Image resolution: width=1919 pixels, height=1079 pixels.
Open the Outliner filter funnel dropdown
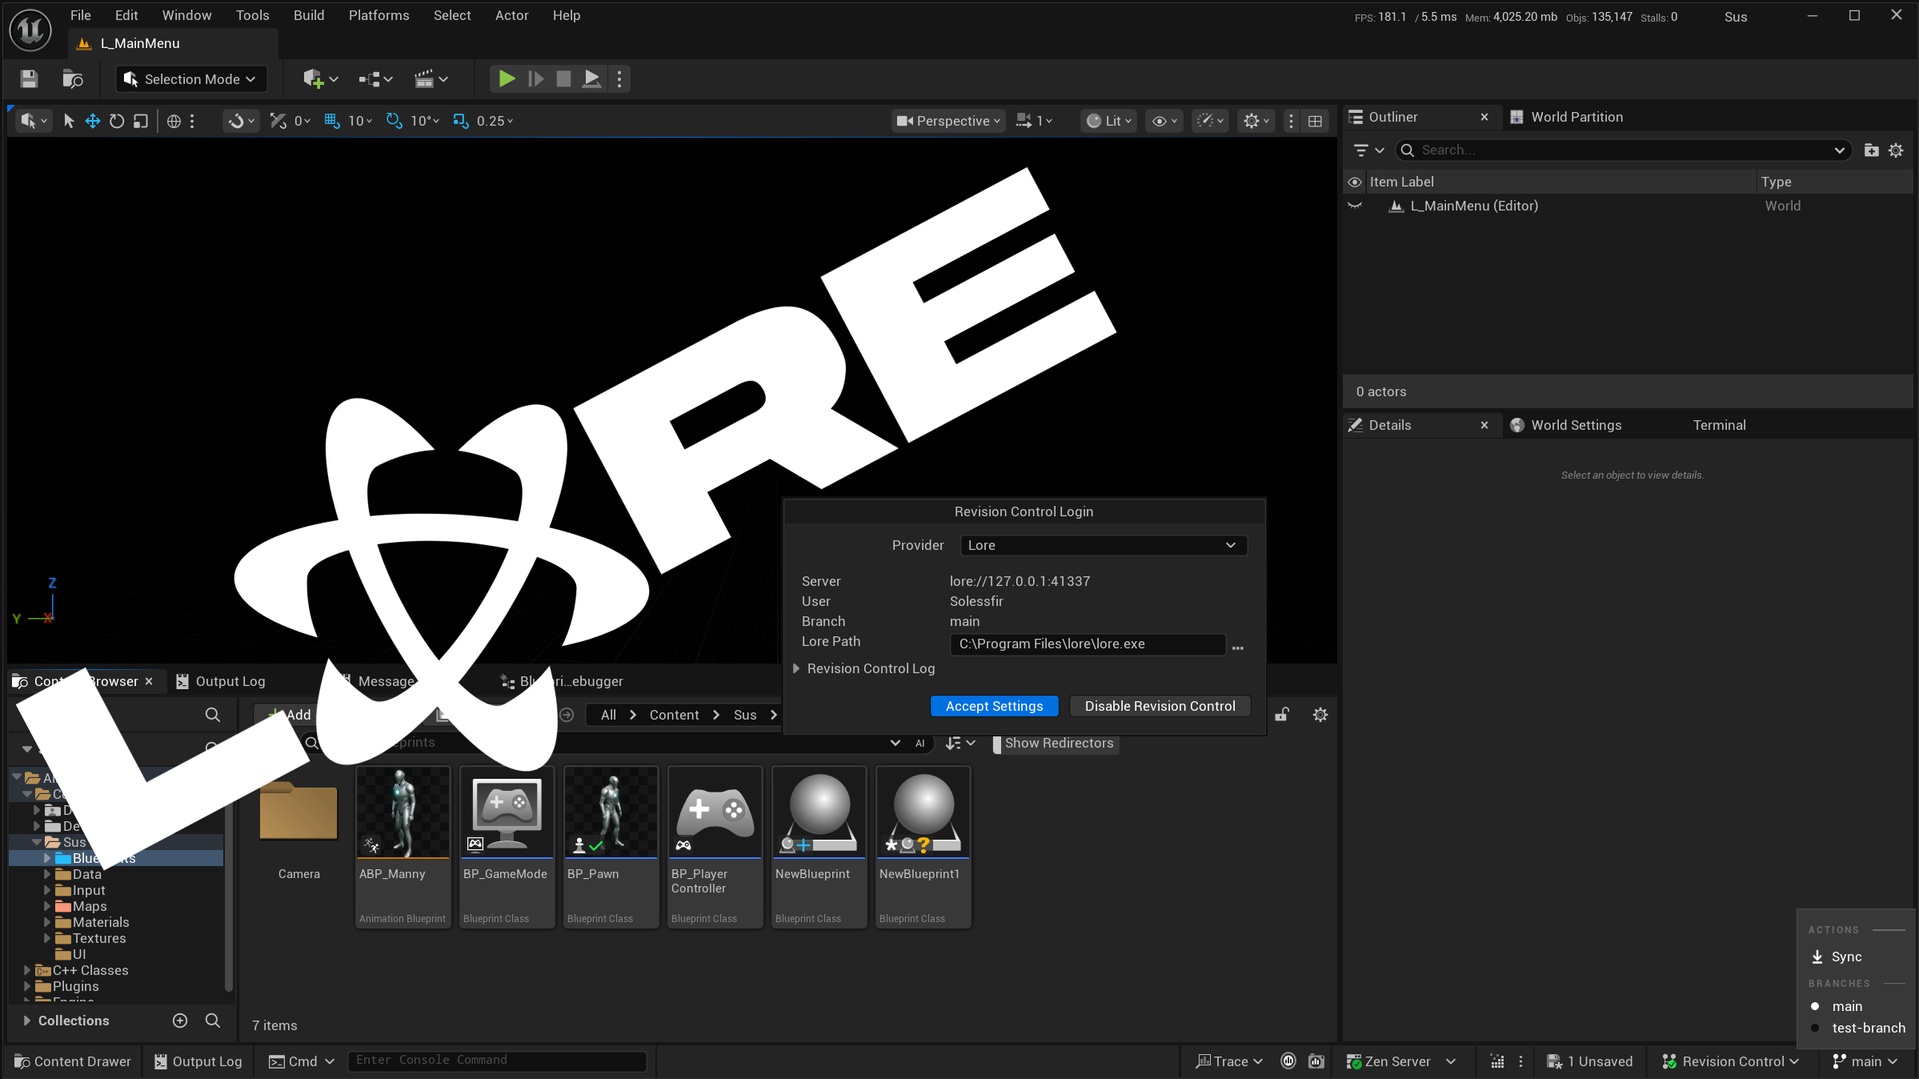pyautogui.click(x=1368, y=150)
